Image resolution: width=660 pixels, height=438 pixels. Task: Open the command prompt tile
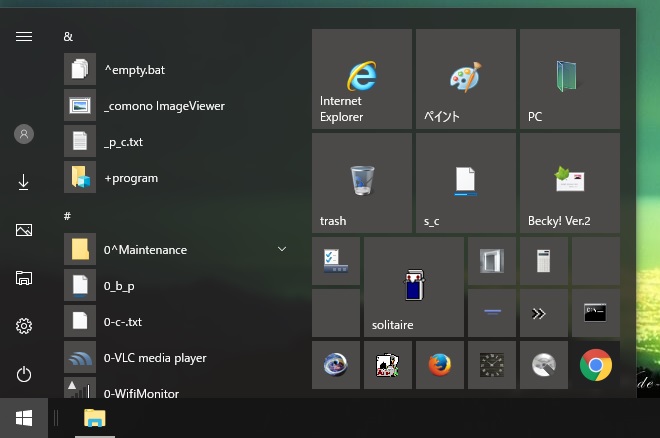pyautogui.click(x=596, y=313)
